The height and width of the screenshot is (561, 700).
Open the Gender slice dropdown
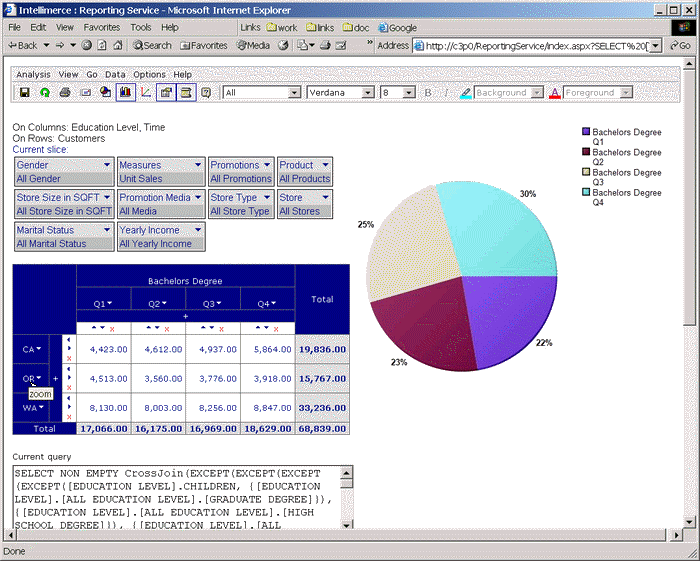point(107,165)
